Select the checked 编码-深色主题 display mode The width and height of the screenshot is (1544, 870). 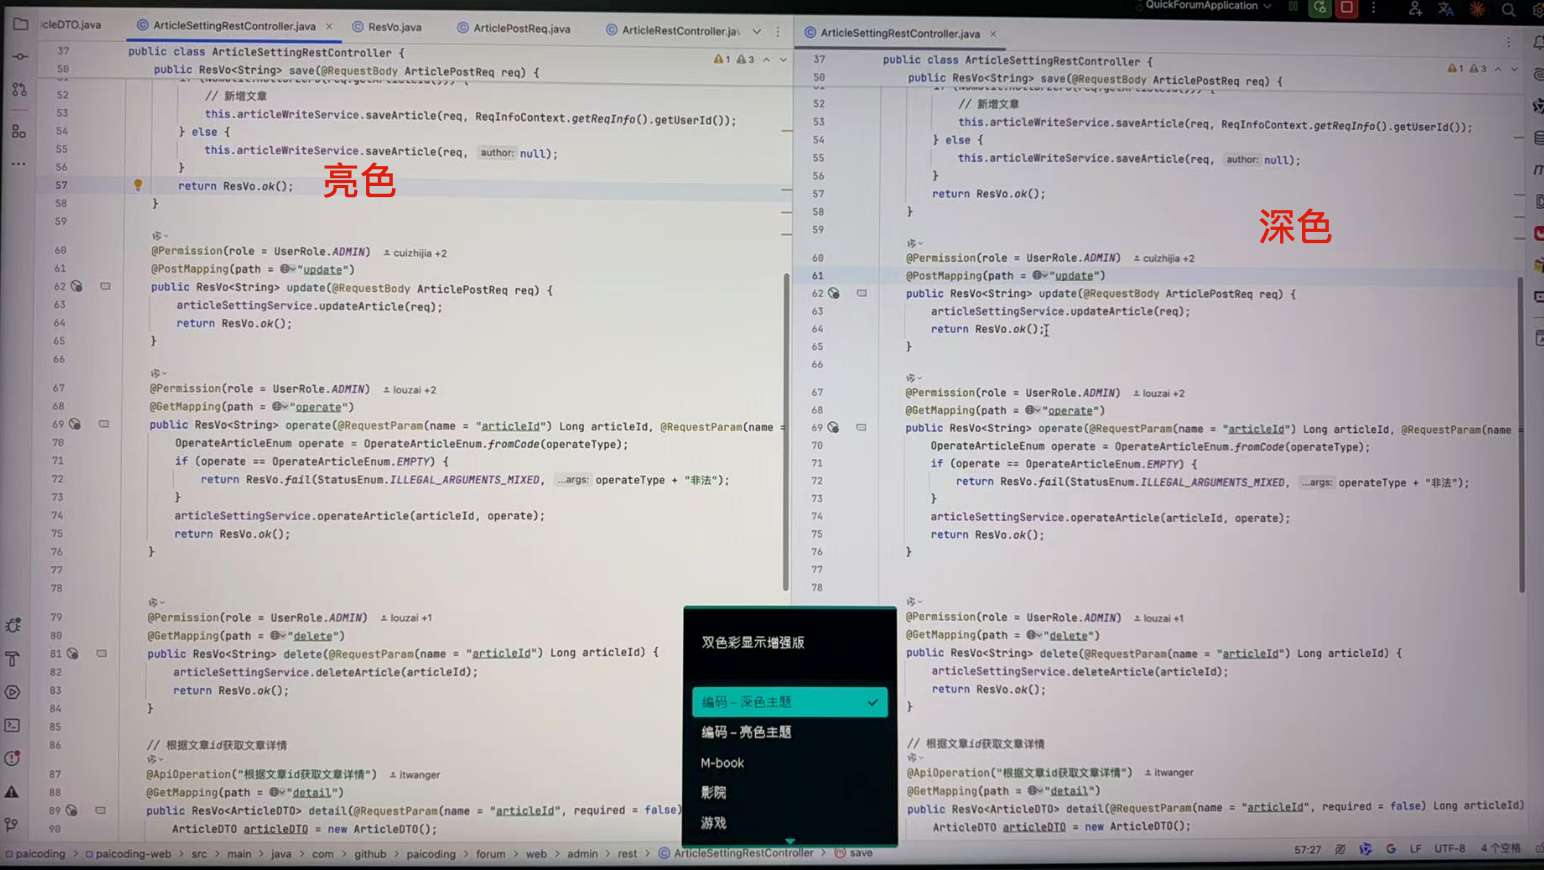[789, 702]
